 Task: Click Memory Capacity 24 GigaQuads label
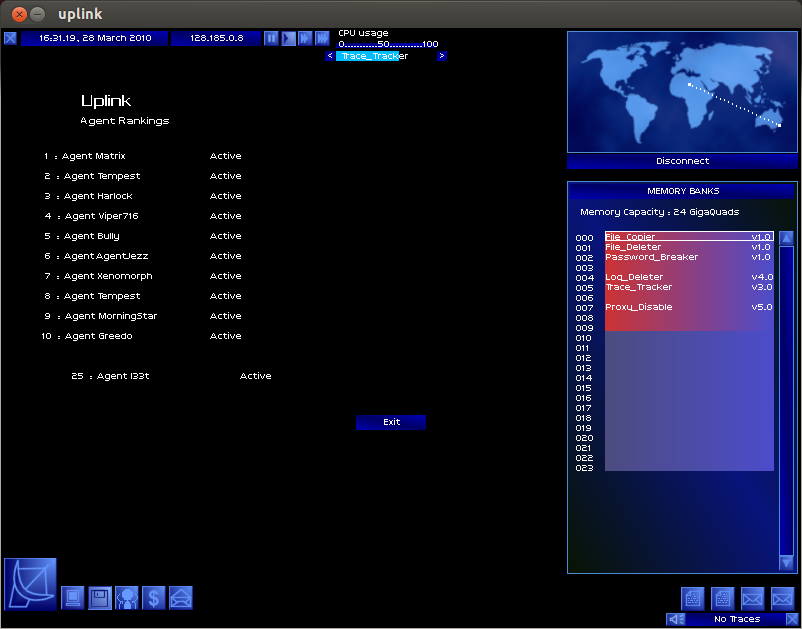tap(659, 212)
